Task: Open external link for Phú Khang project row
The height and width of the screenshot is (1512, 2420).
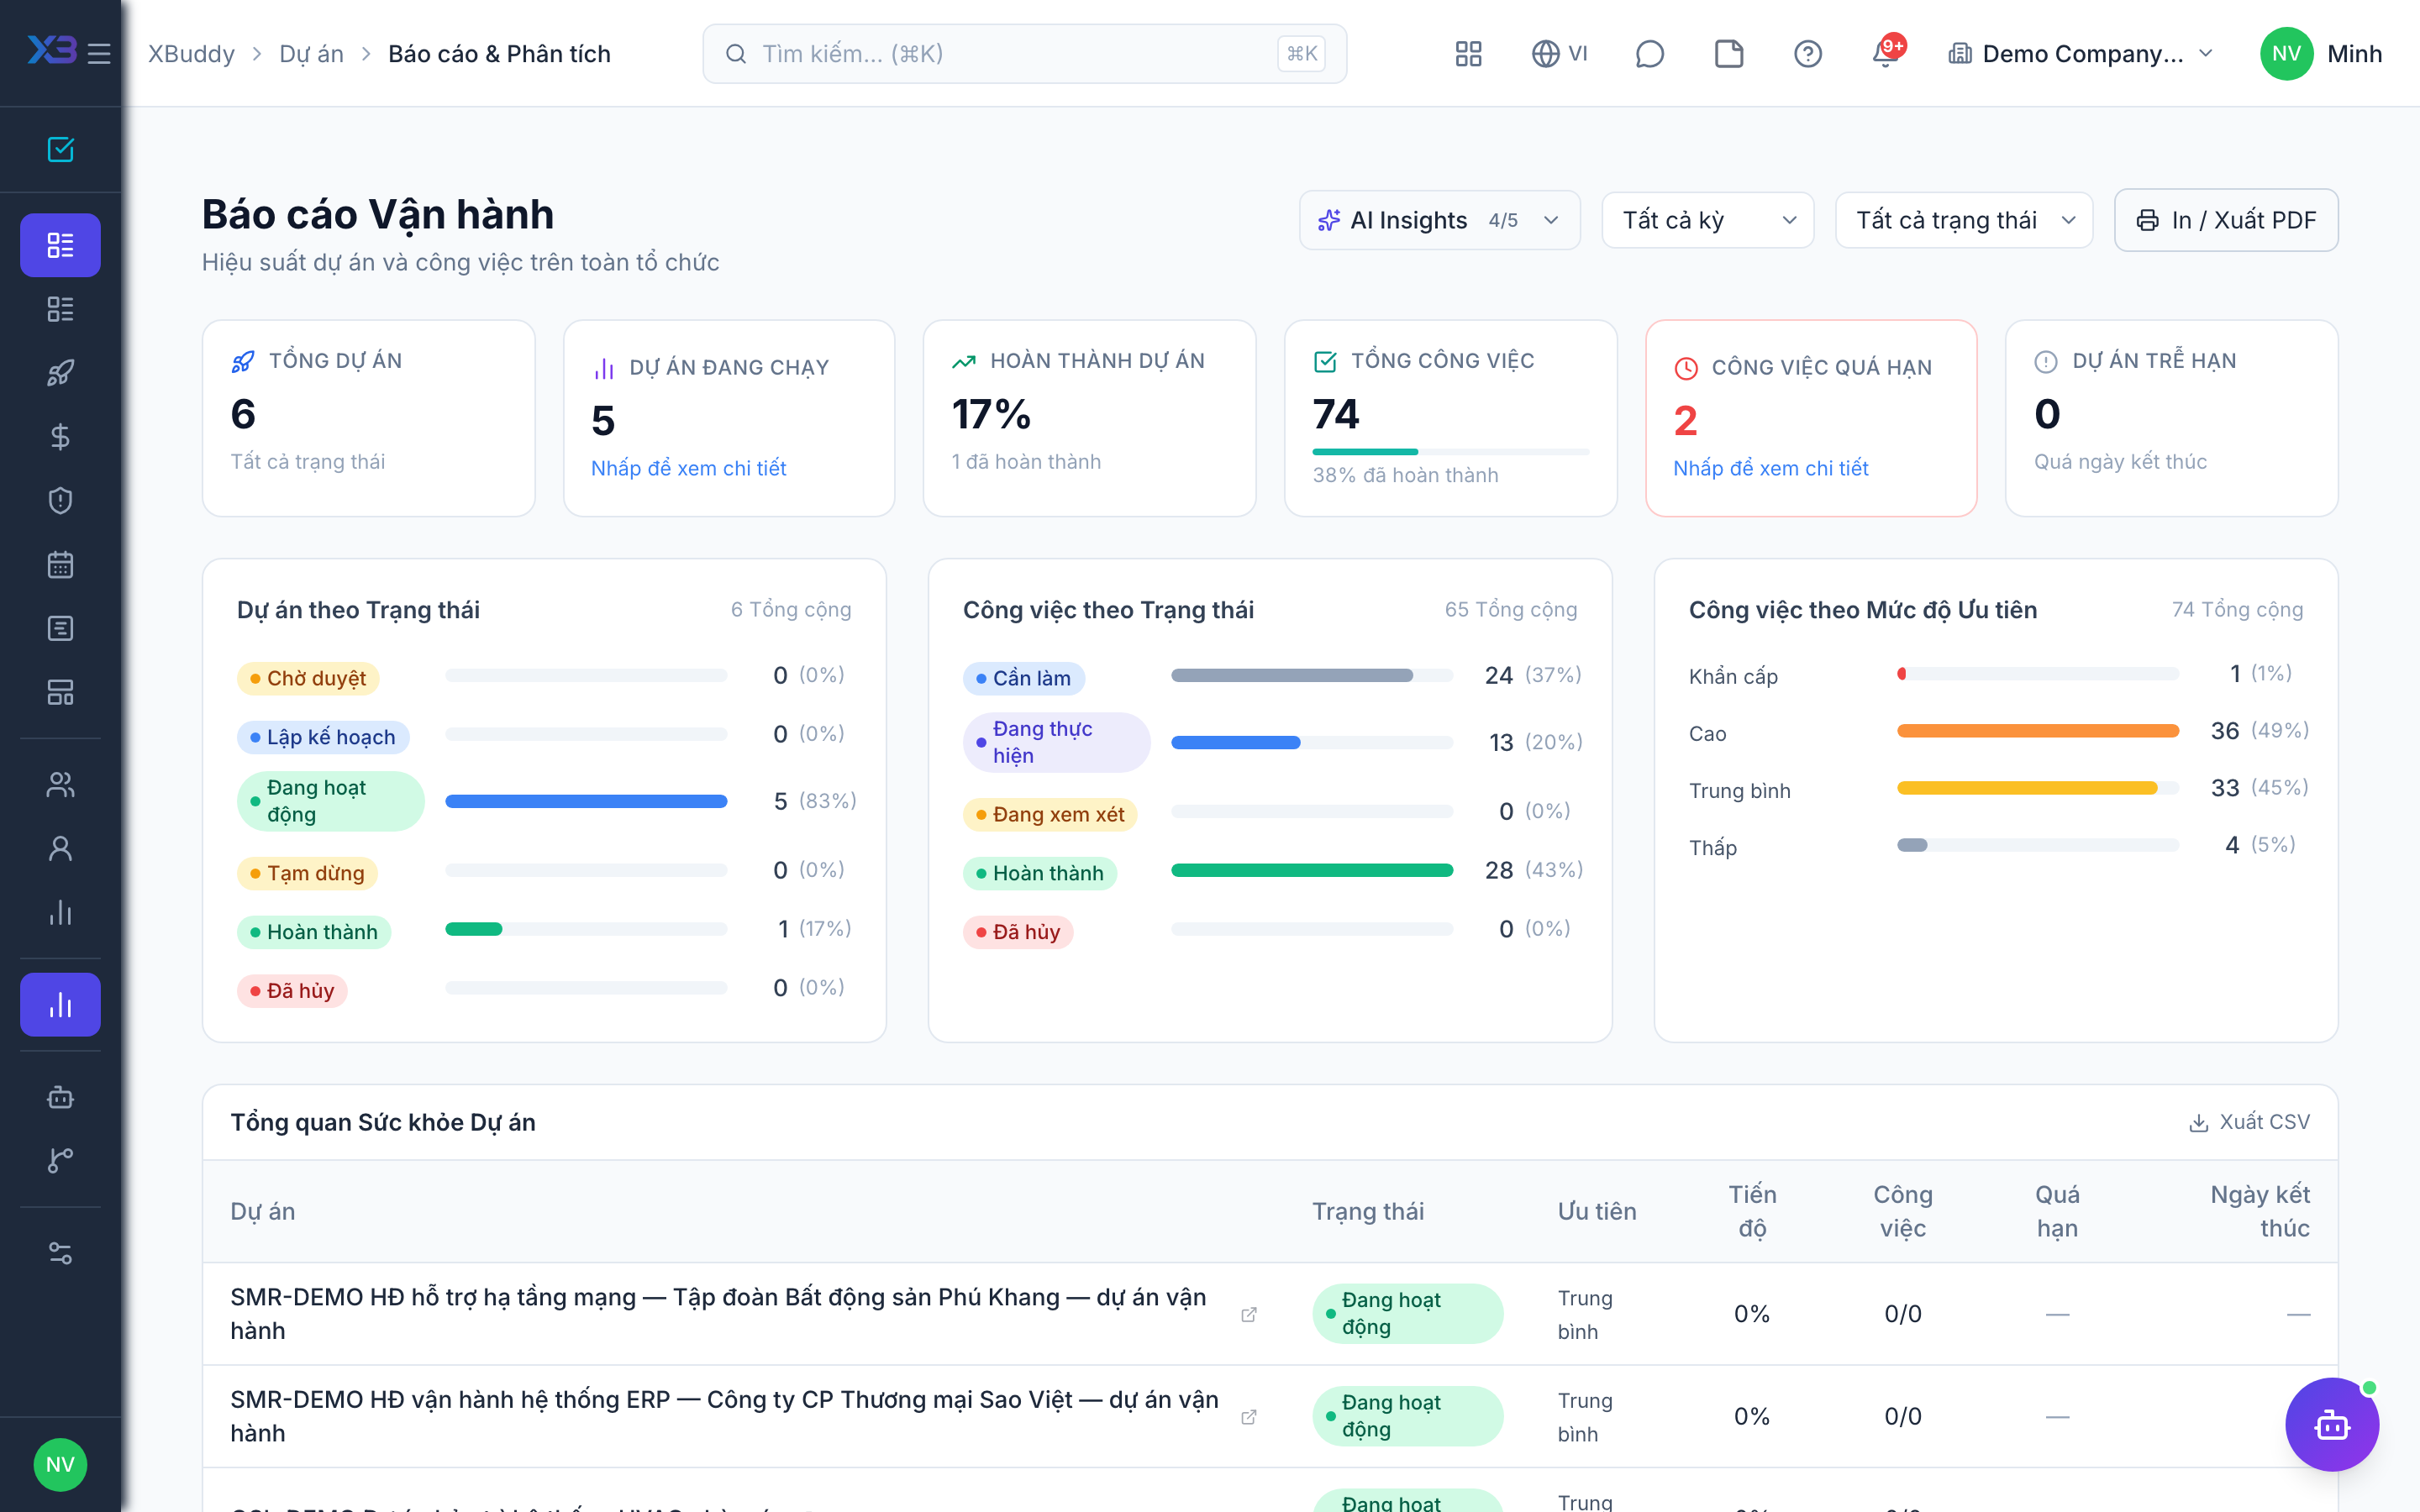Action: 1249,1314
